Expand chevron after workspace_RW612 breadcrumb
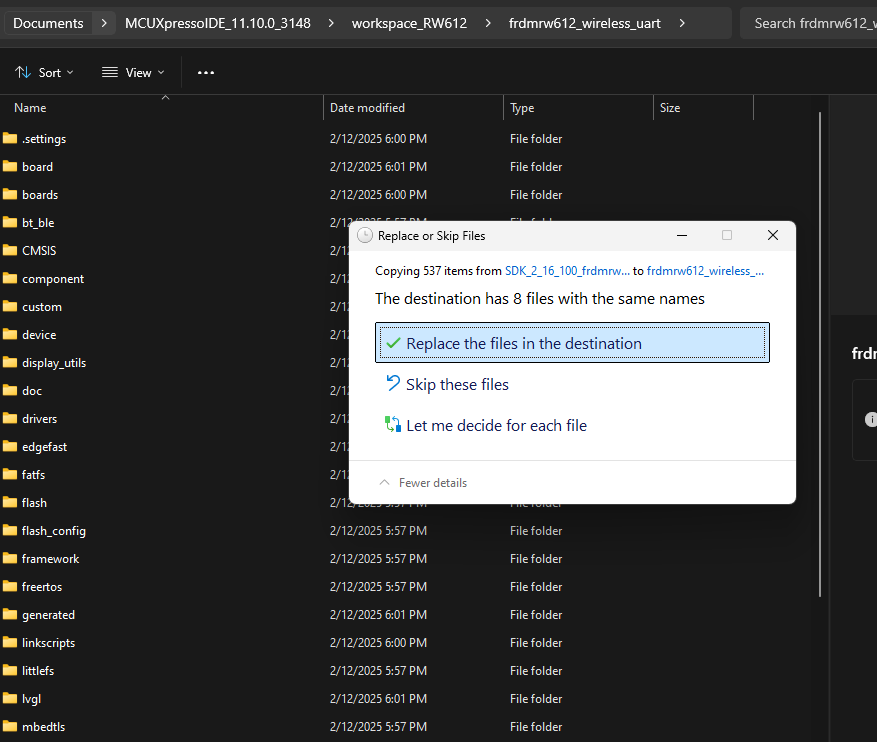 (x=483, y=23)
